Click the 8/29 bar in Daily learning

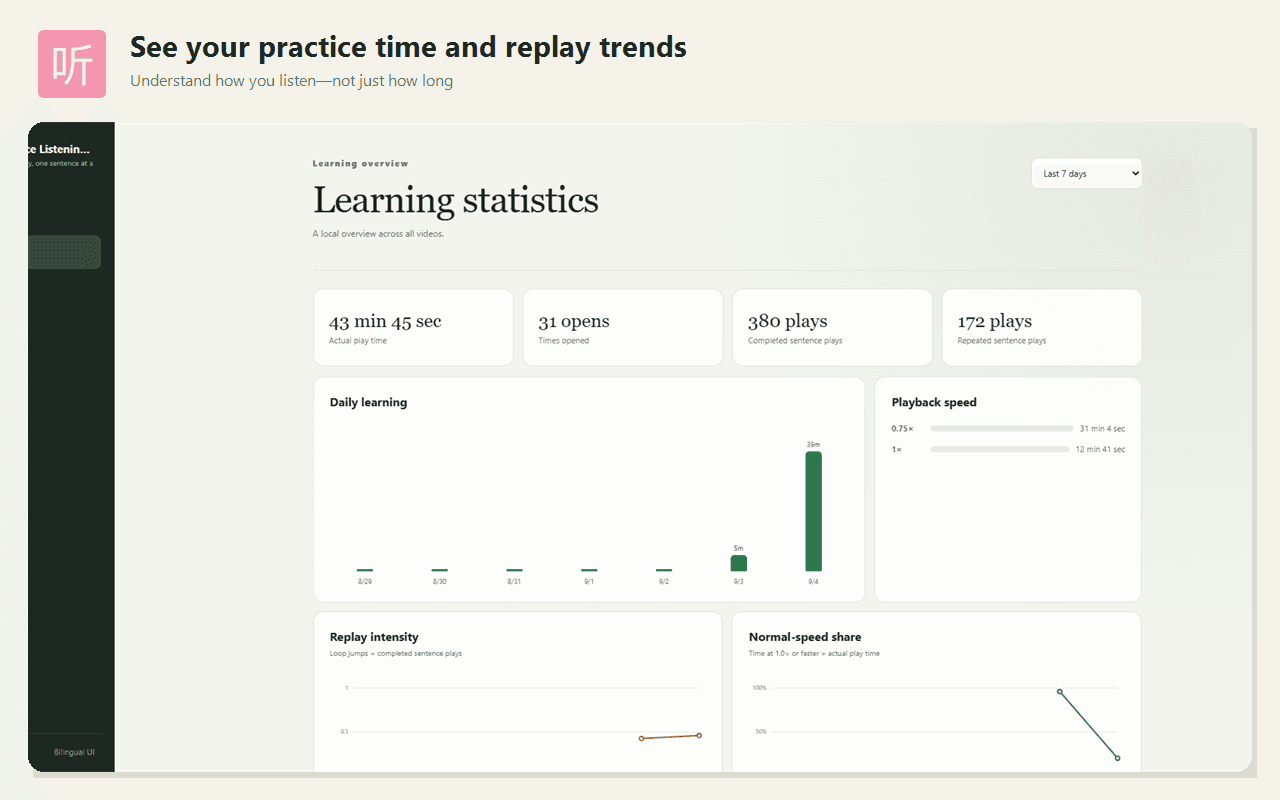(365, 570)
